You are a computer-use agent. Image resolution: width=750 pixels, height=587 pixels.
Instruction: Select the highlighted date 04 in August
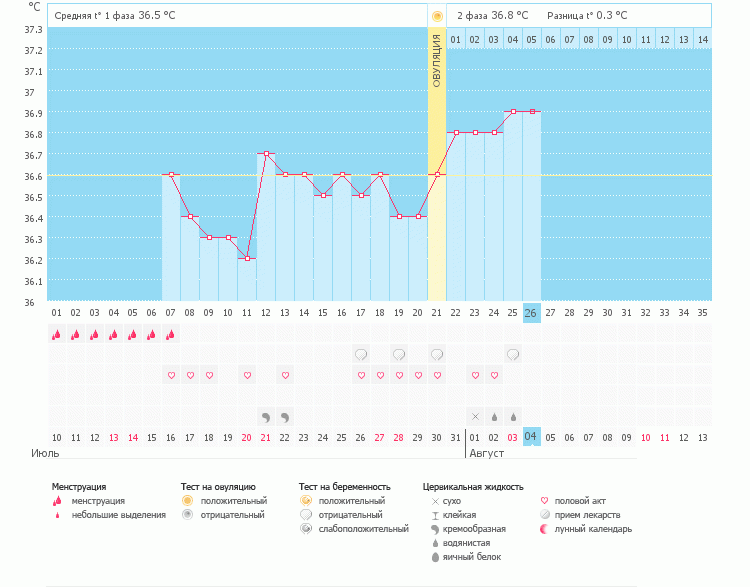[532, 437]
